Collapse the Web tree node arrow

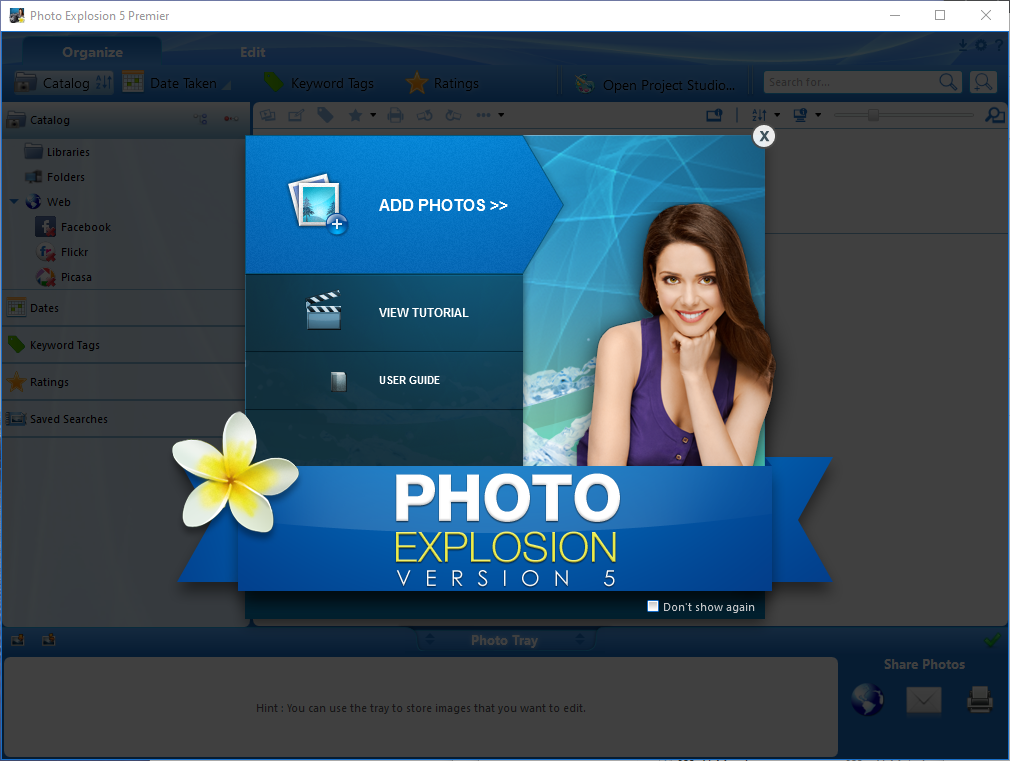tap(14, 202)
